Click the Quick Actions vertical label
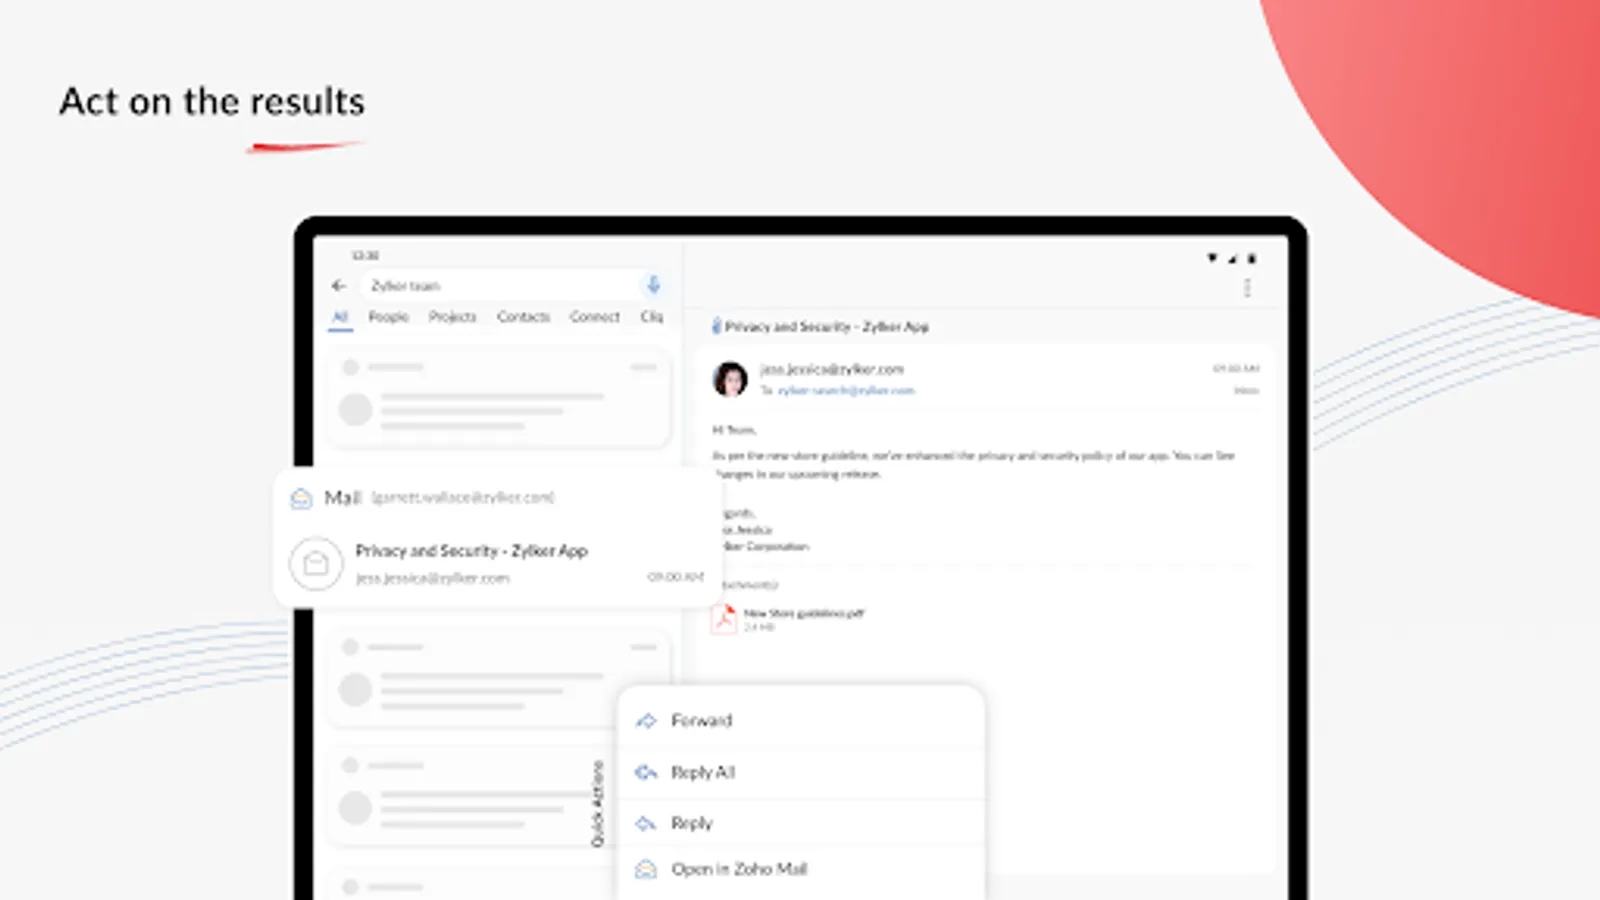The image size is (1600, 900). pyautogui.click(x=598, y=804)
